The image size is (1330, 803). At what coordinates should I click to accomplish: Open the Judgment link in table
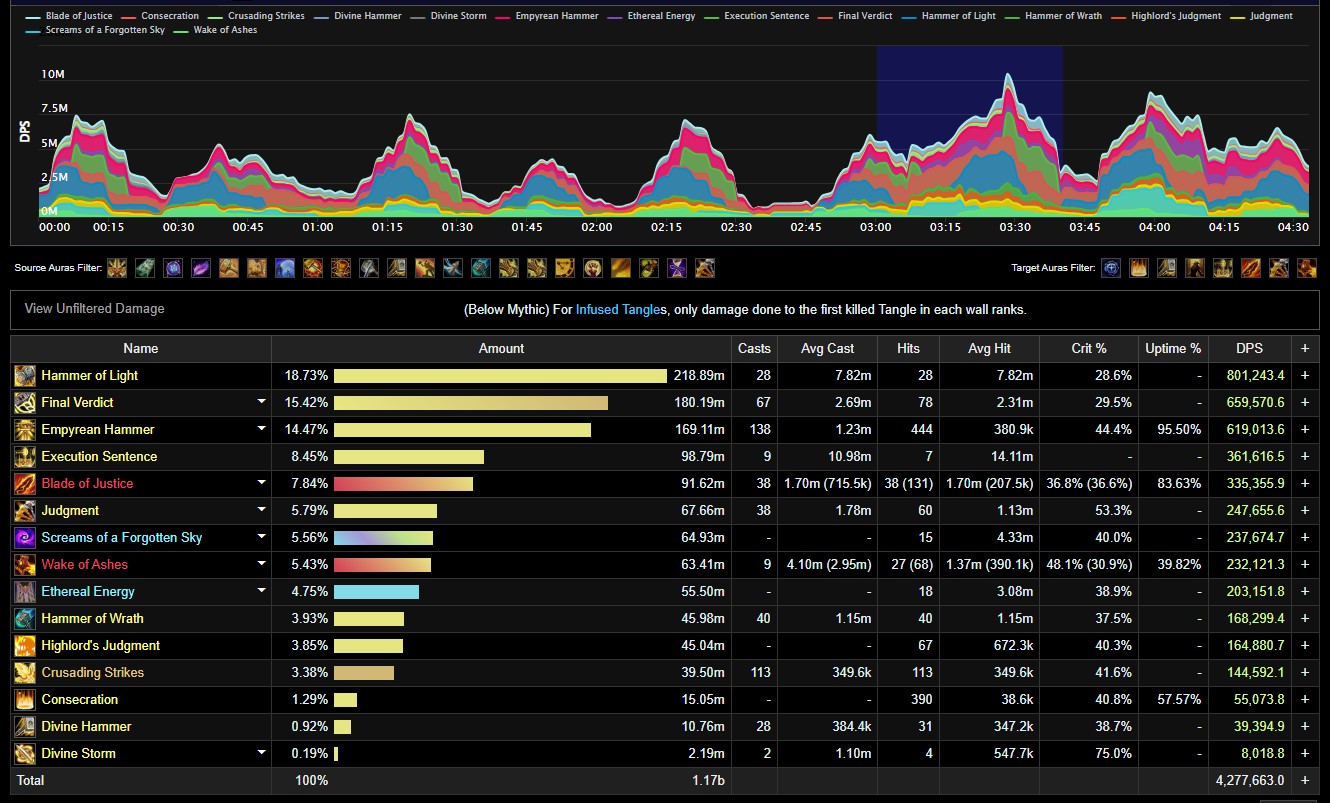[x=70, y=511]
